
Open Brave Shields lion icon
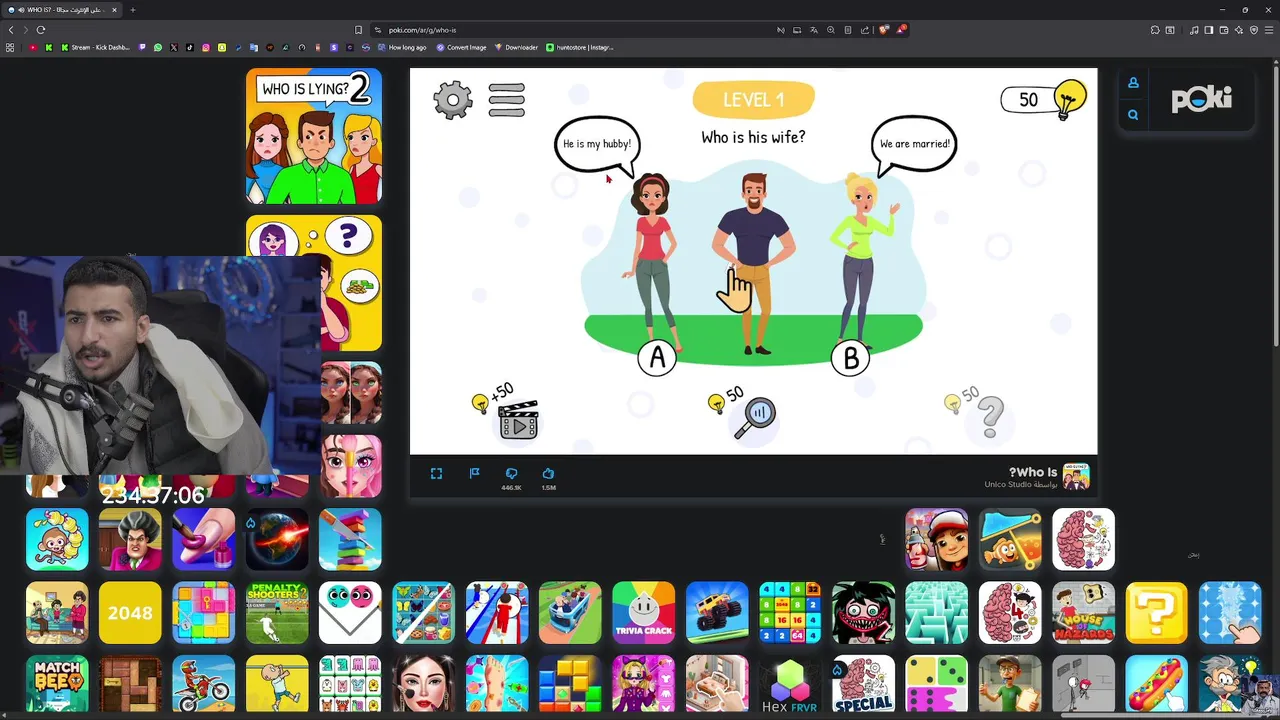point(883,30)
